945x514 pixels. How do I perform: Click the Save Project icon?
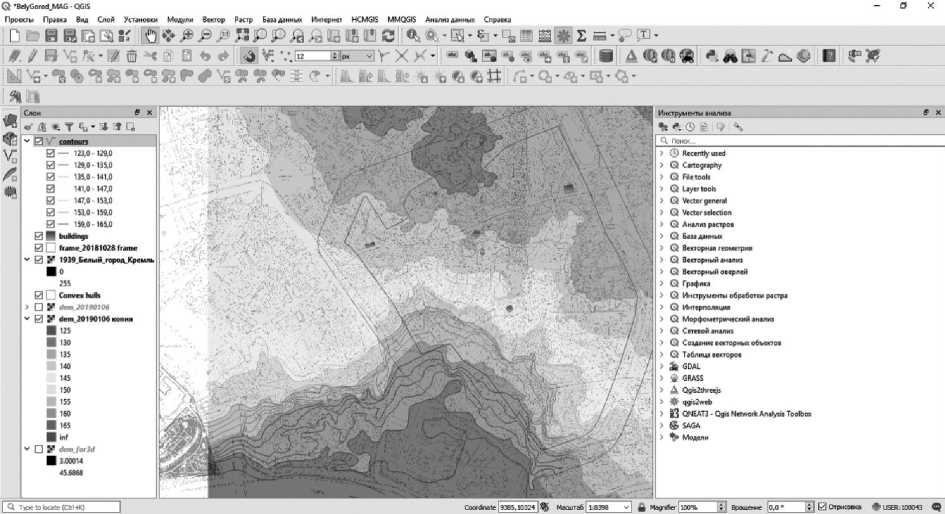coord(51,36)
